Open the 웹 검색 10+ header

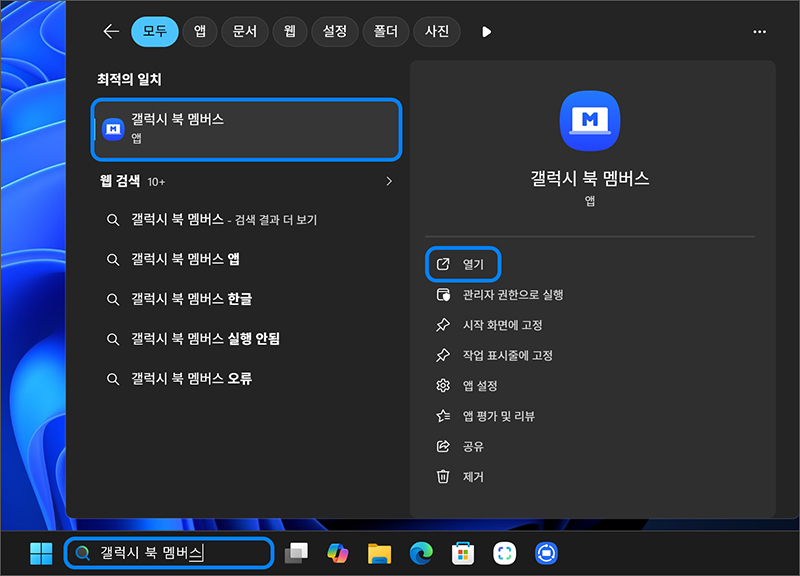132,181
